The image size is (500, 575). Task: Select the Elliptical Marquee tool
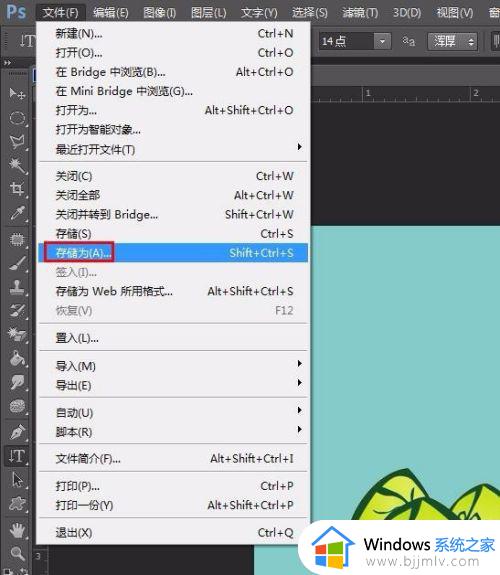click(17, 118)
